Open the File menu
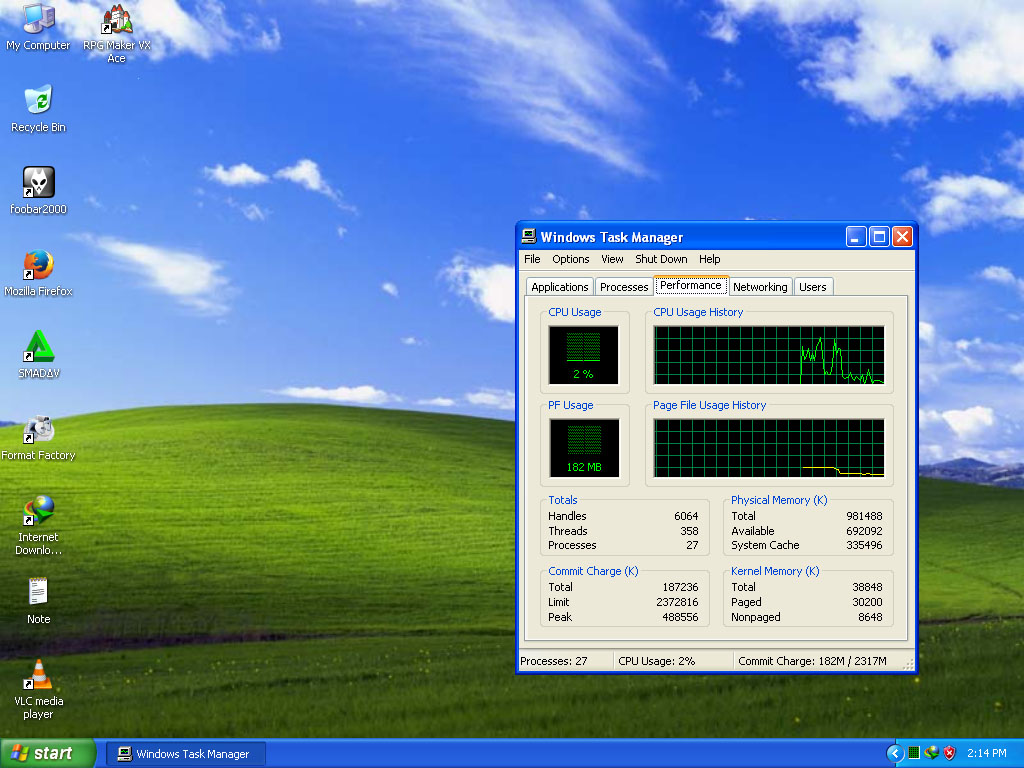 tap(532, 259)
